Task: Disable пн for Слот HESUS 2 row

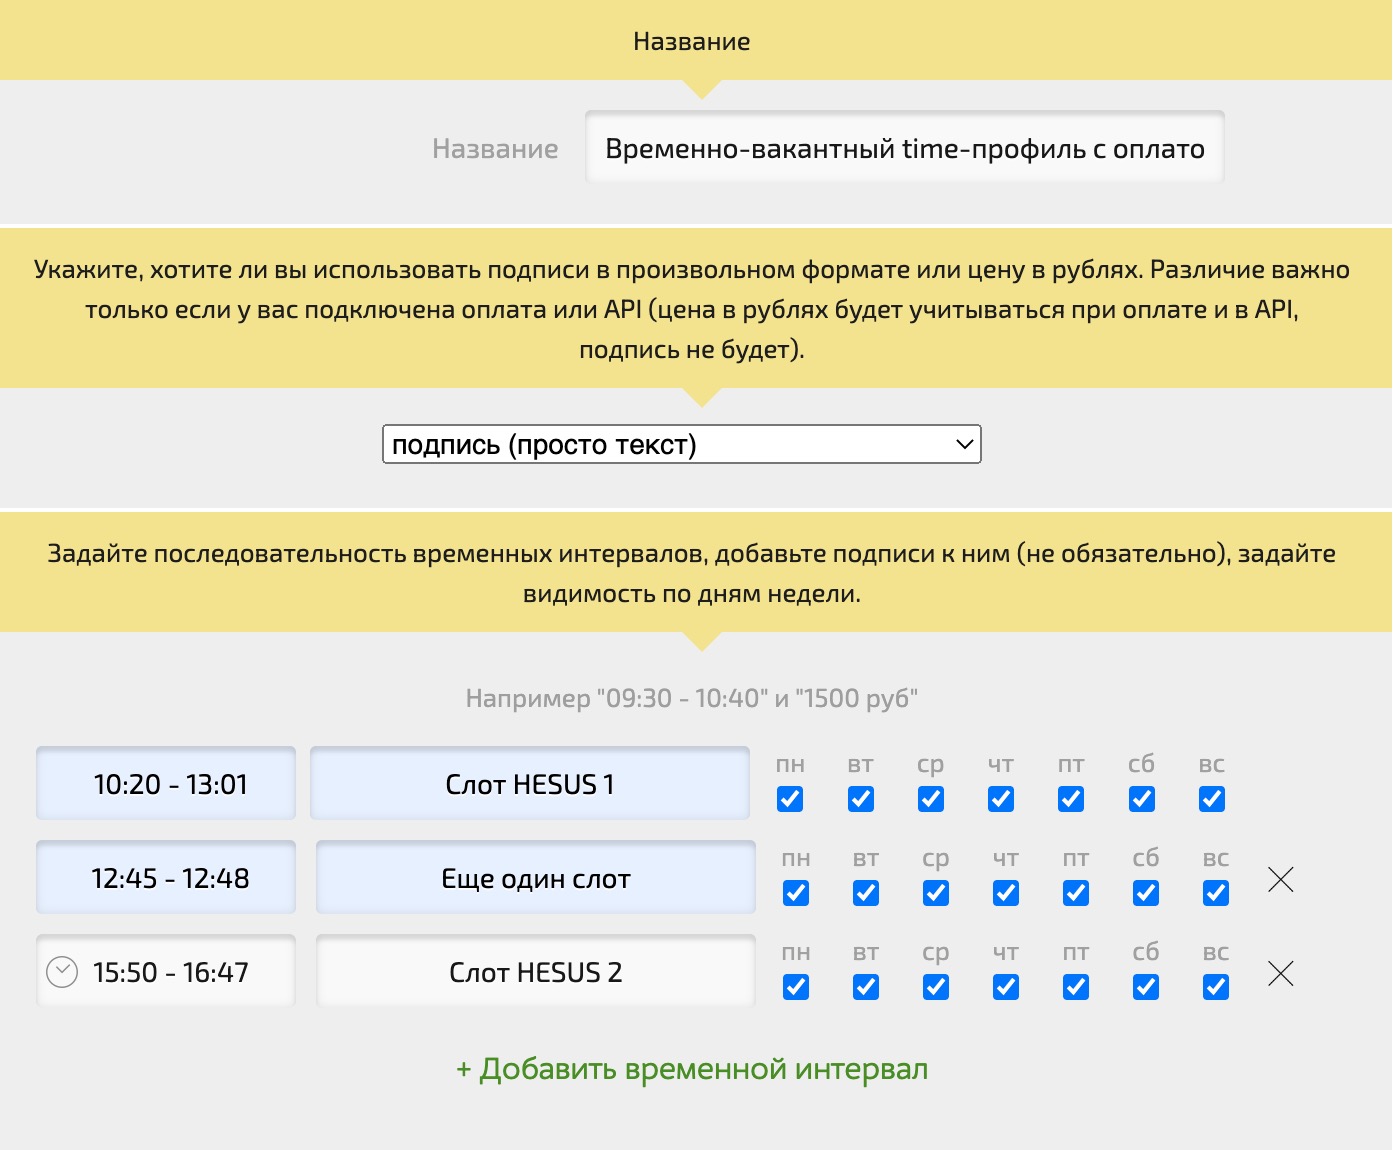Action: 796,987
